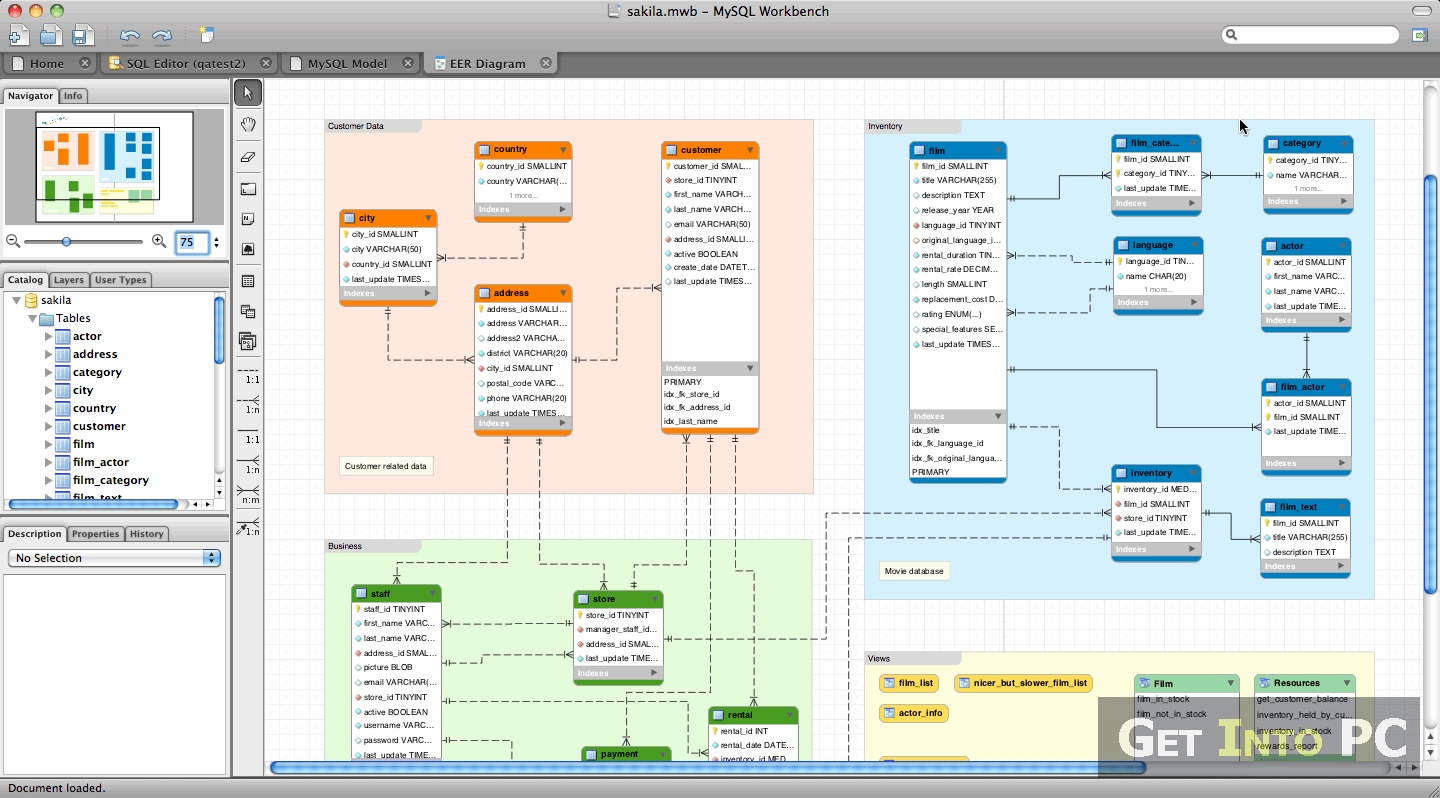Collapse Indexes section of film table
This screenshot has width=1440, height=798.
tap(998, 416)
